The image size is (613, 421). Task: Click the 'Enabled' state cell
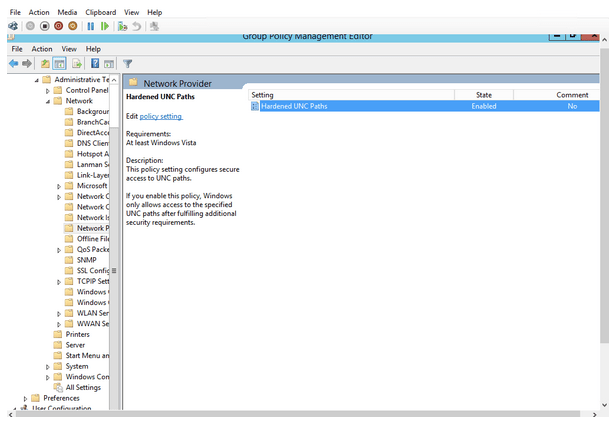484,106
